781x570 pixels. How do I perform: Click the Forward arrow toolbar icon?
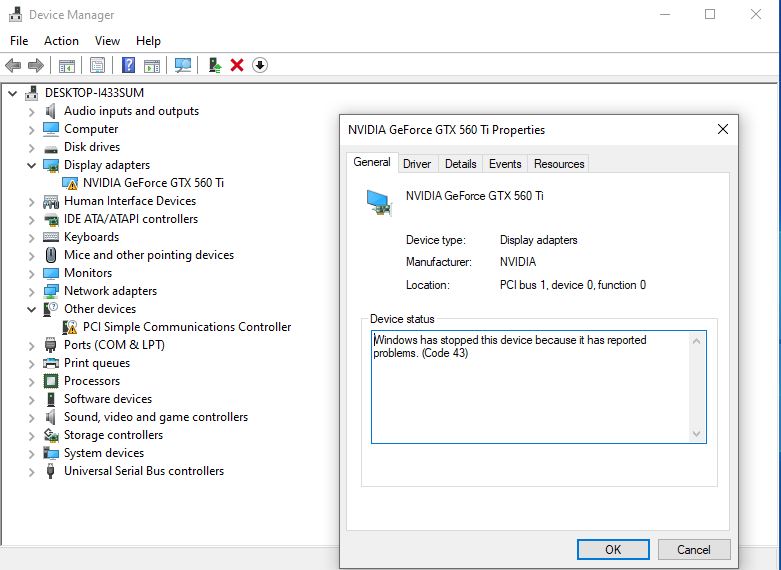[35, 65]
